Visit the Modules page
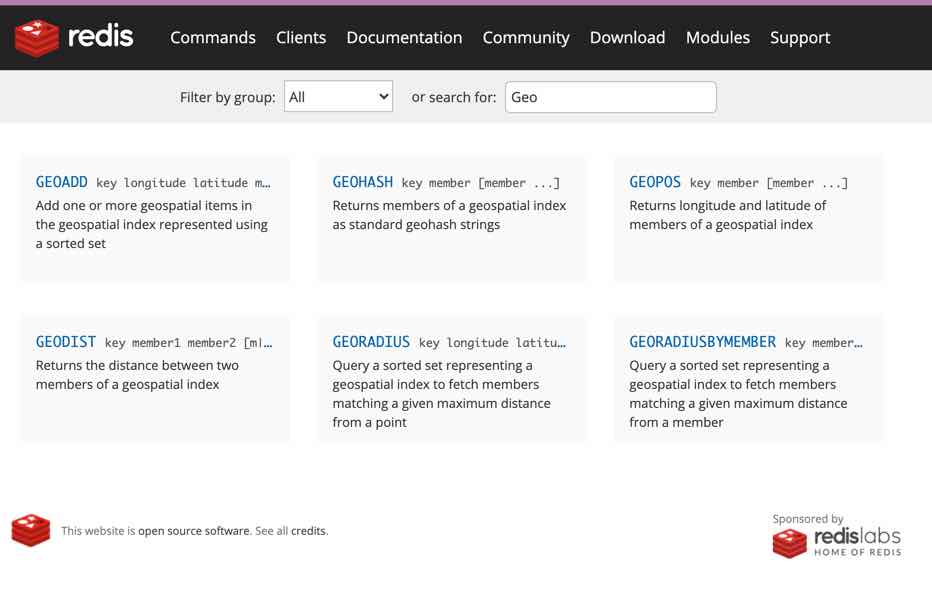This screenshot has height=591, width=932. (717, 38)
